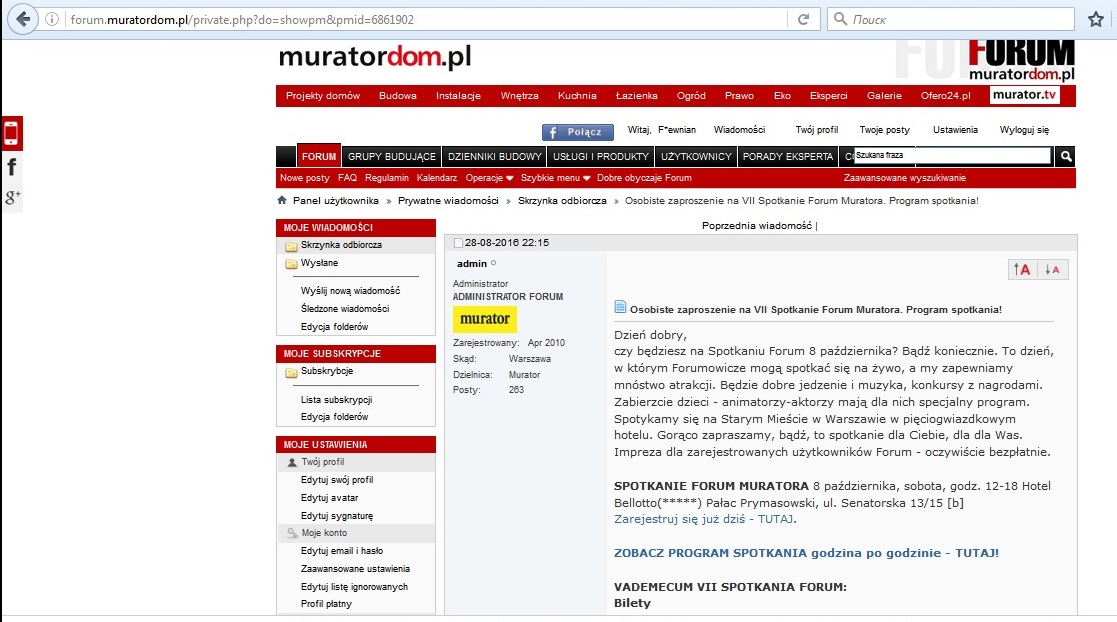
Task: Reload the page with the refresh icon
Action: pyautogui.click(x=804, y=19)
